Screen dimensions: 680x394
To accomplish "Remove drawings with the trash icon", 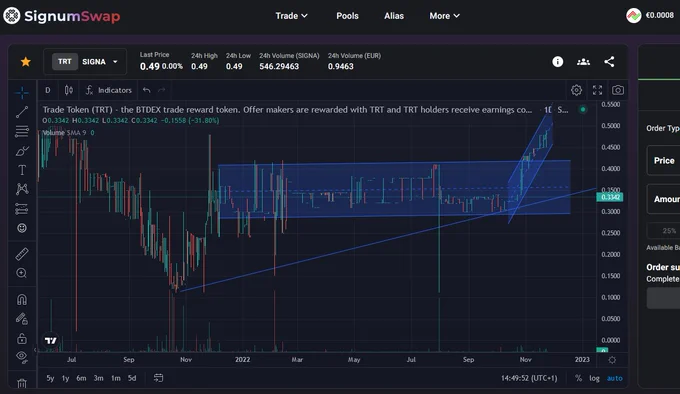I will pos(22,383).
